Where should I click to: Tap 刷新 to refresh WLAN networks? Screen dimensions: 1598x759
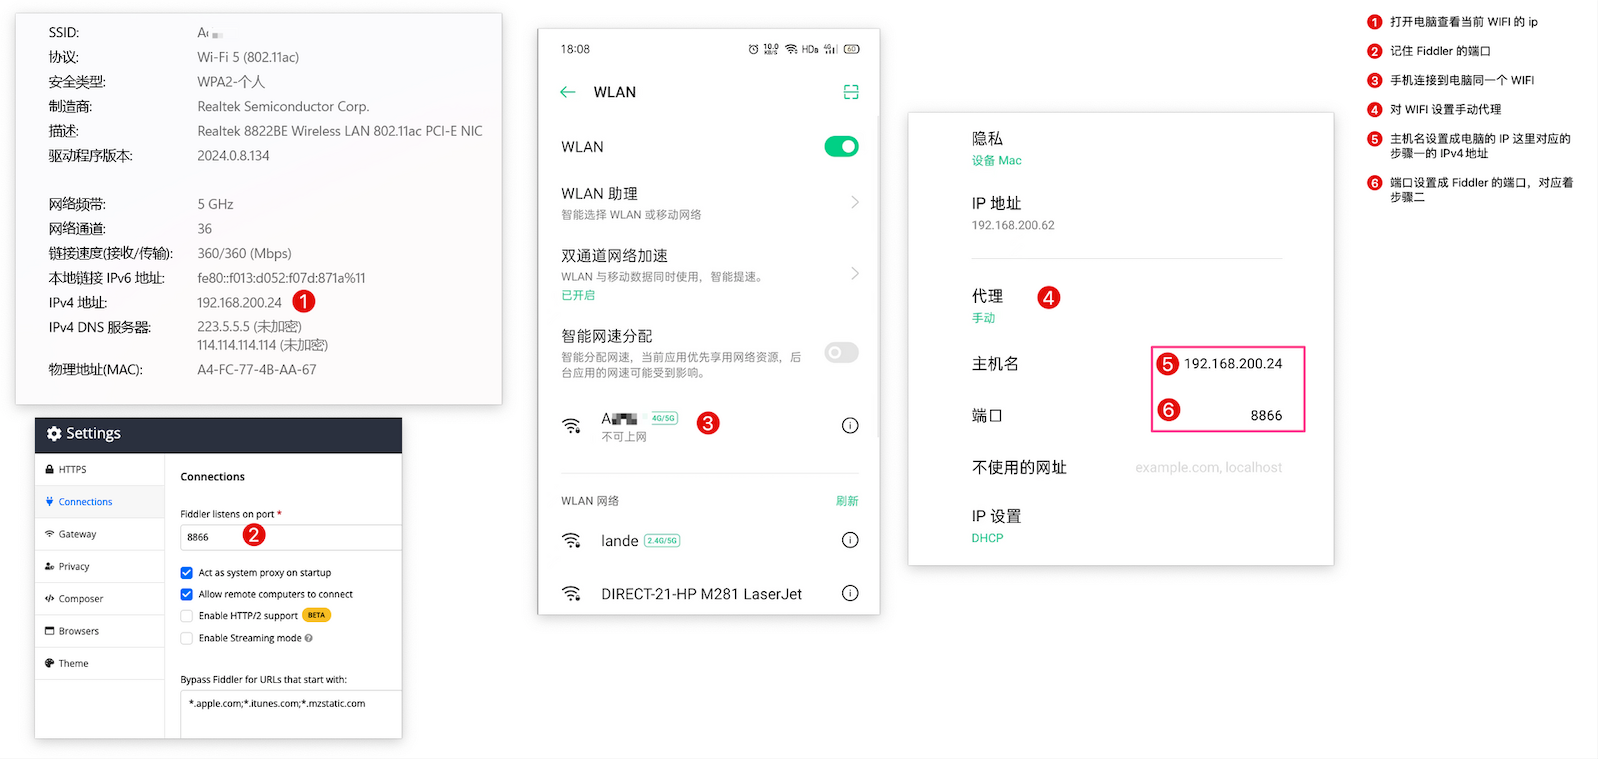point(847,501)
